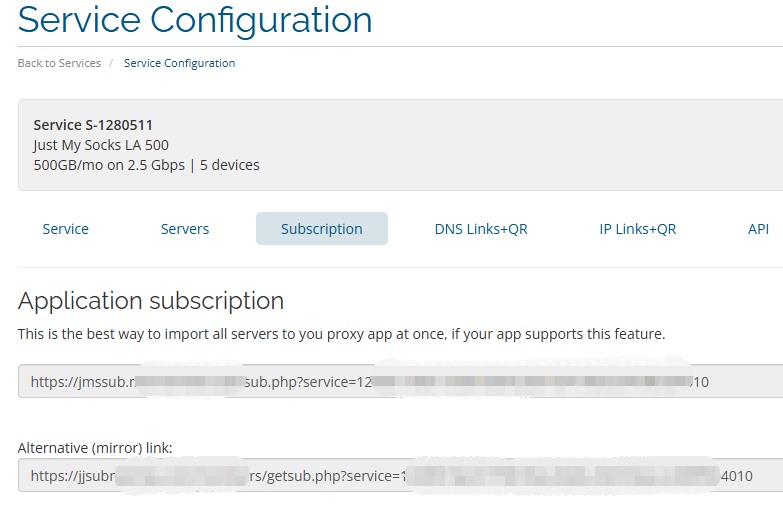Click the jmssub application subscription URL field

(400, 381)
